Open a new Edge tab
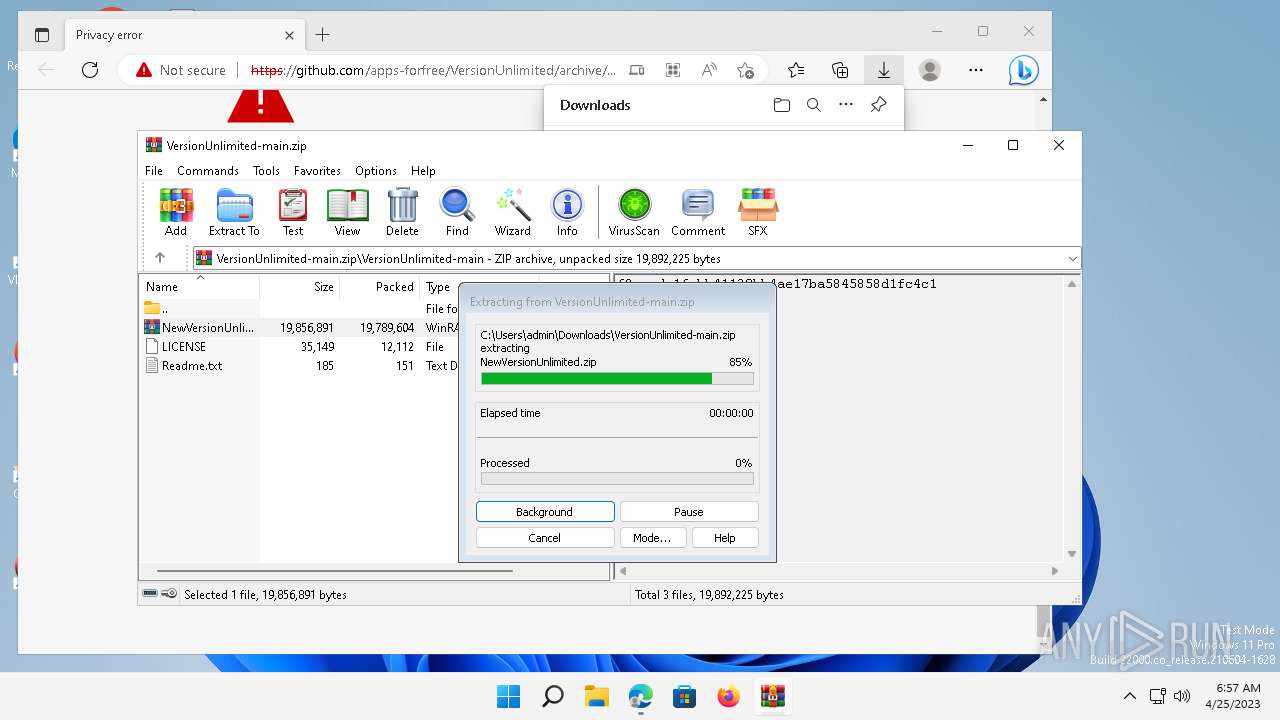The image size is (1280, 720). [x=322, y=35]
